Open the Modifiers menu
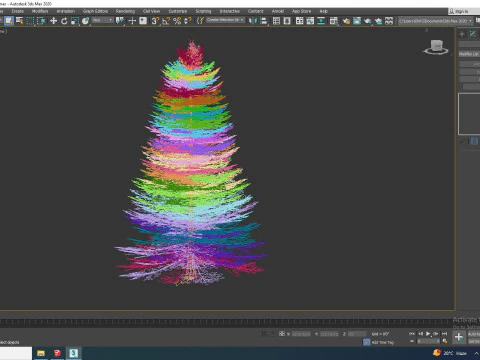 click(x=40, y=11)
